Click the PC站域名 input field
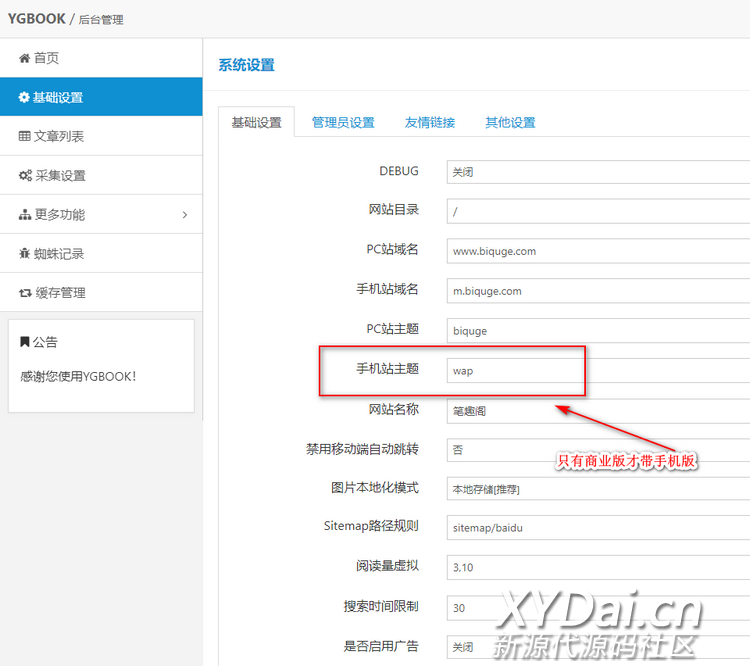 point(598,251)
